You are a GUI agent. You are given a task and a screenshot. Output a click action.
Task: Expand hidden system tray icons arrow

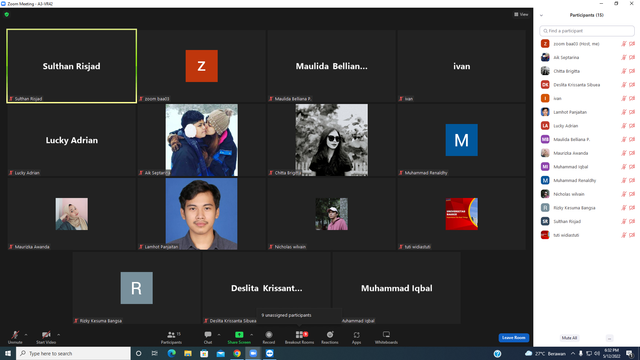point(573,353)
